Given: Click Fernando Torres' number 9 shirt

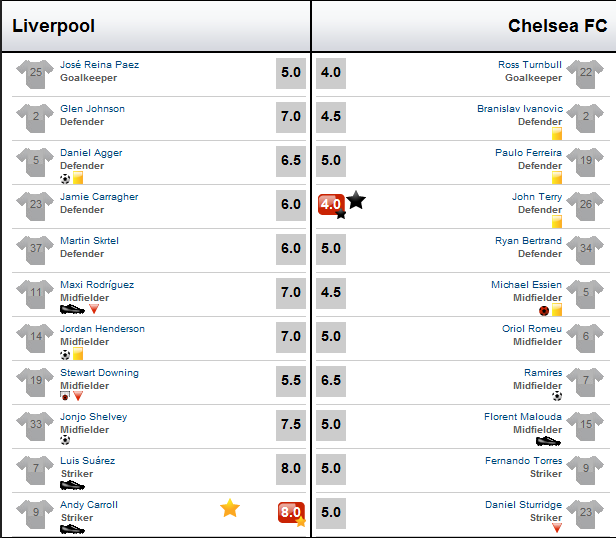Looking at the screenshot, I should 585,470.
